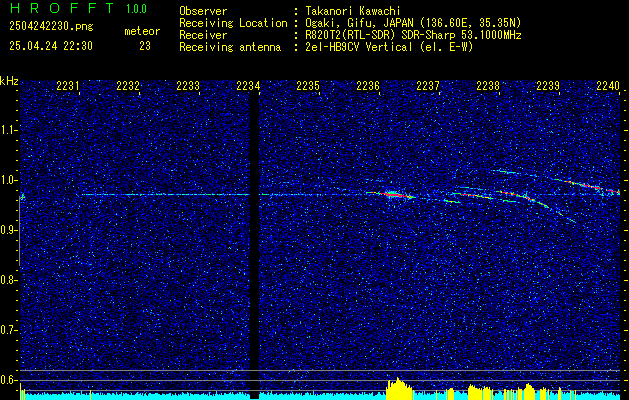Click the 2235 time marker
The width and height of the screenshot is (629, 400).
pos(308,86)
